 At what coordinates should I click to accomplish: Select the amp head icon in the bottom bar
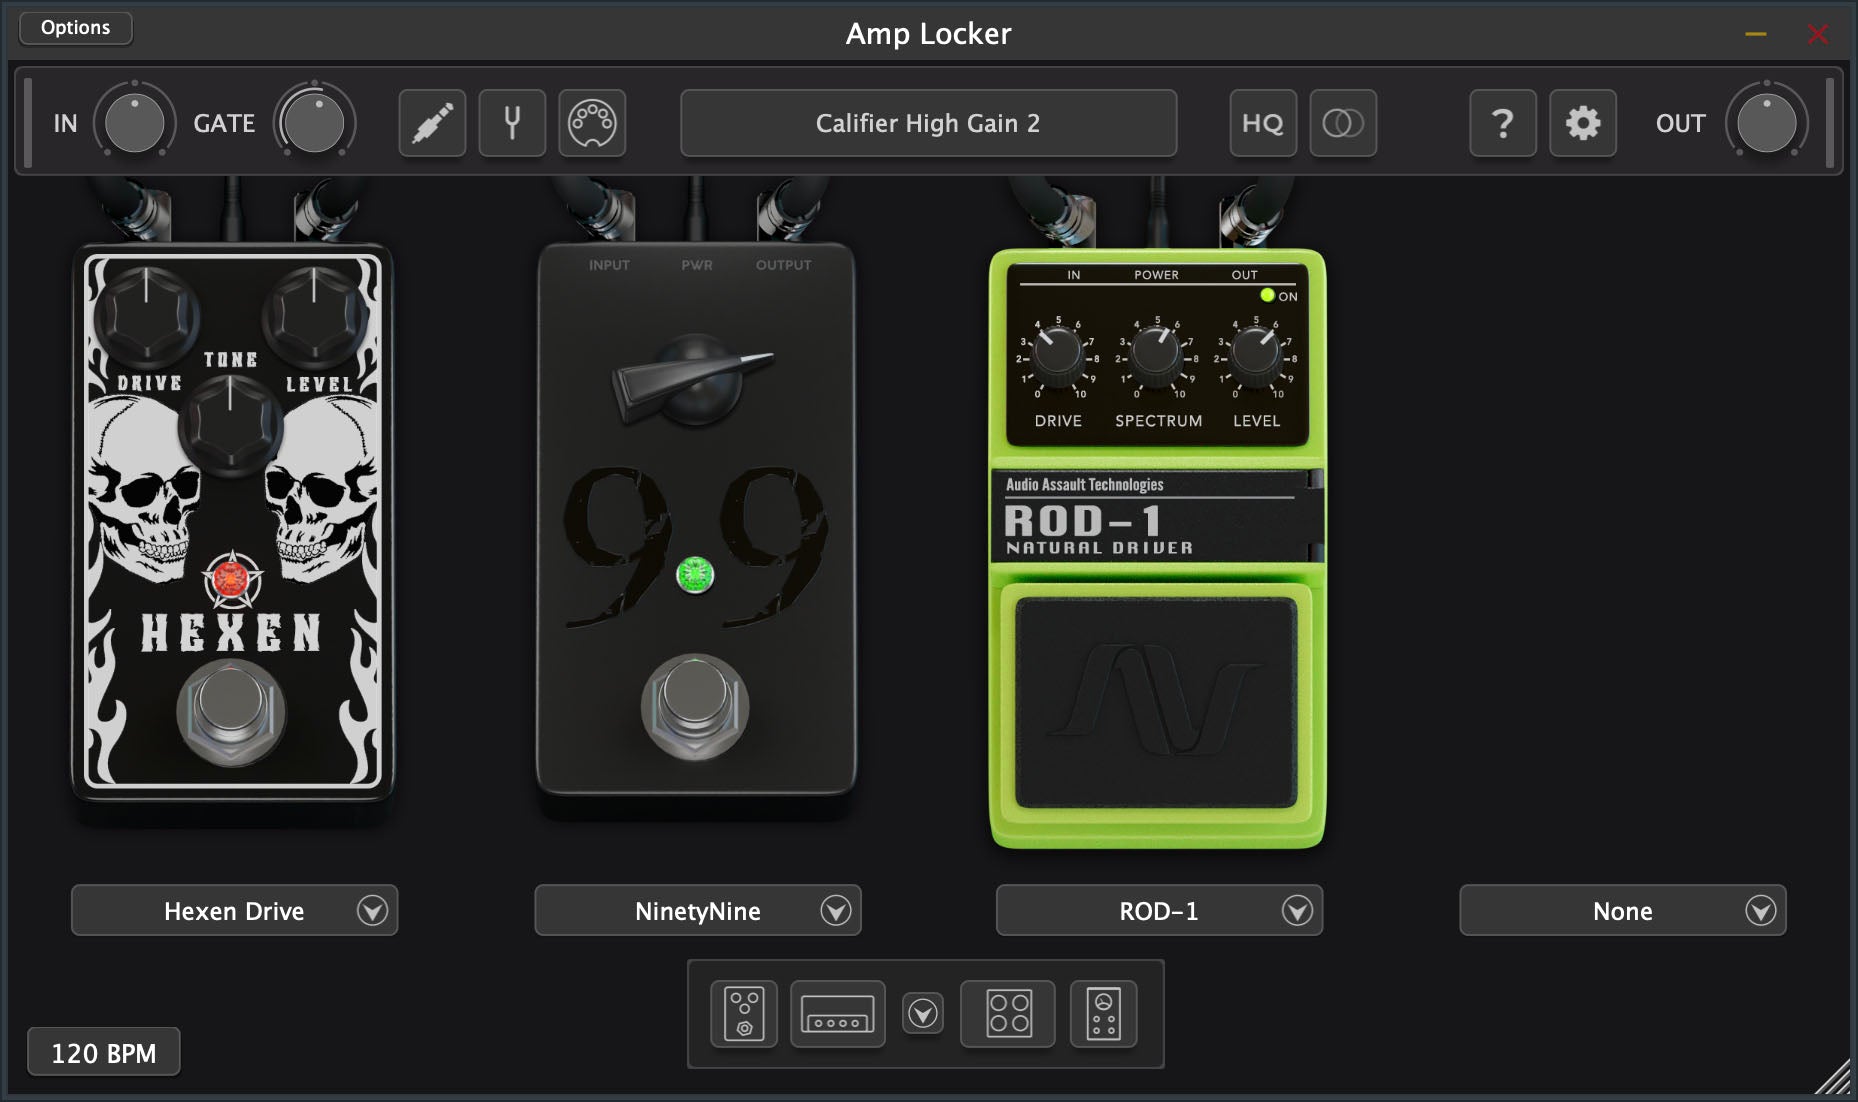click(838, 1013)
